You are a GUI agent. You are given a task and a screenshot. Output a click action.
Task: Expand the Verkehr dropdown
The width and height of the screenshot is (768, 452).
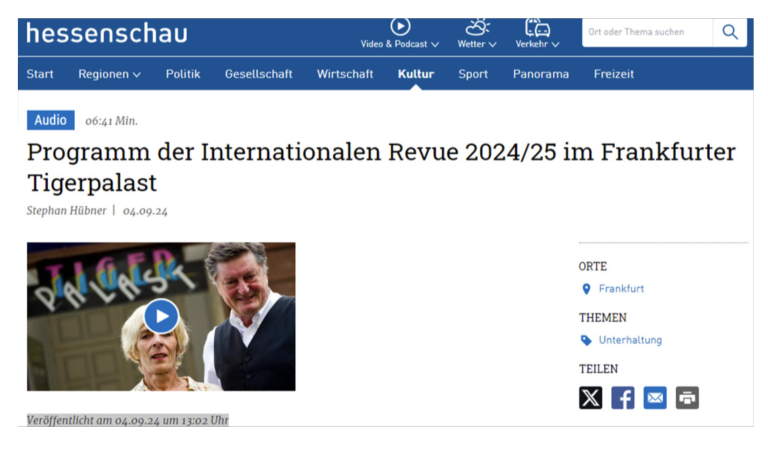537,34
